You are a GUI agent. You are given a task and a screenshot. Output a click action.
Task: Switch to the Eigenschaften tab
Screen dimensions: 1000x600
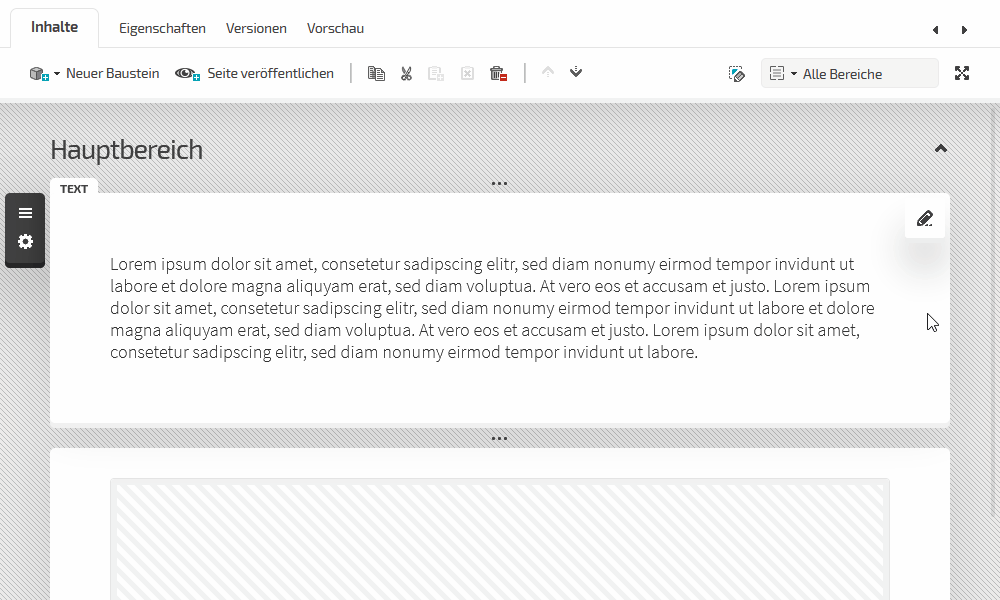tap(162, 28)
